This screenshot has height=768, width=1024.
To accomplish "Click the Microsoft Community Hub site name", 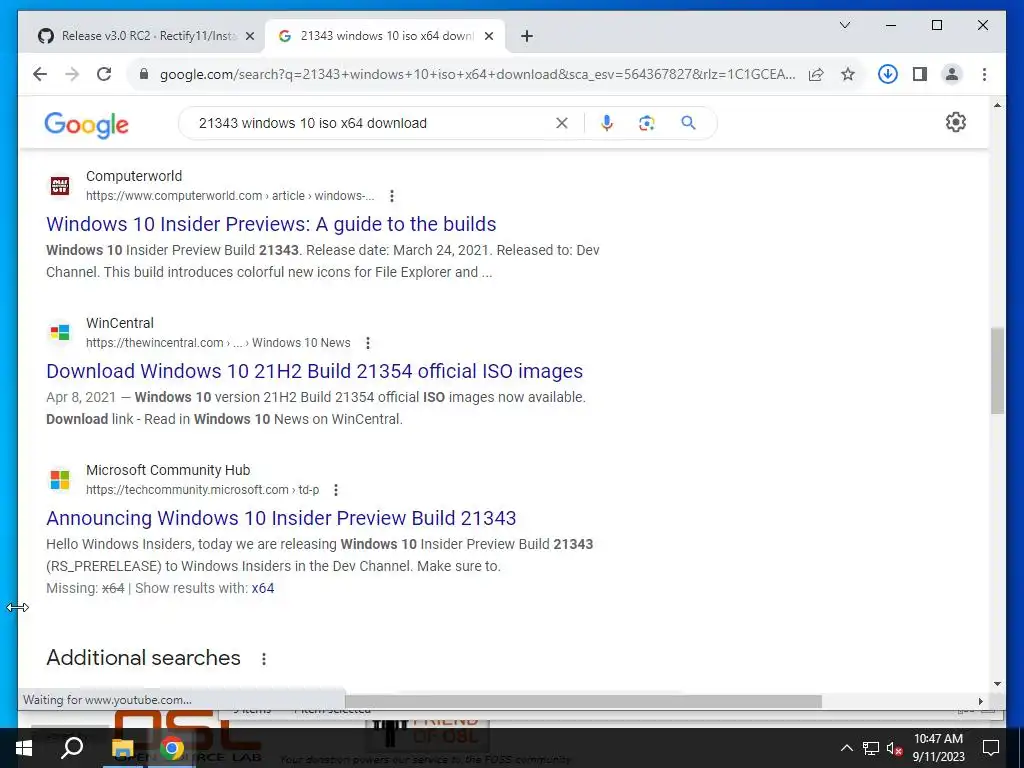I will 168,470.
